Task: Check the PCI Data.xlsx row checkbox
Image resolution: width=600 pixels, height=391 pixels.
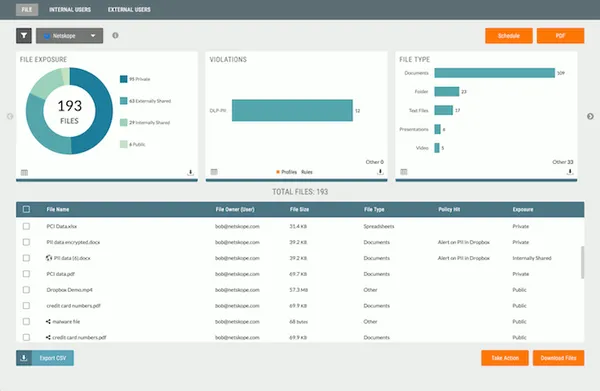Action: tap(26, 226)
